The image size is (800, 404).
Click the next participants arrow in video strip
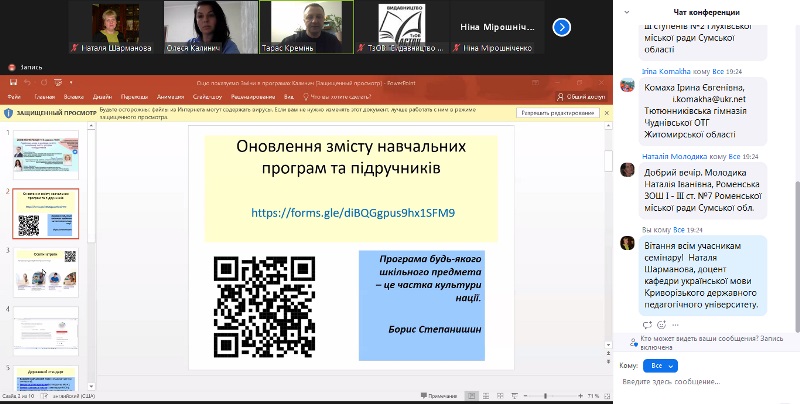click(561, 28)
